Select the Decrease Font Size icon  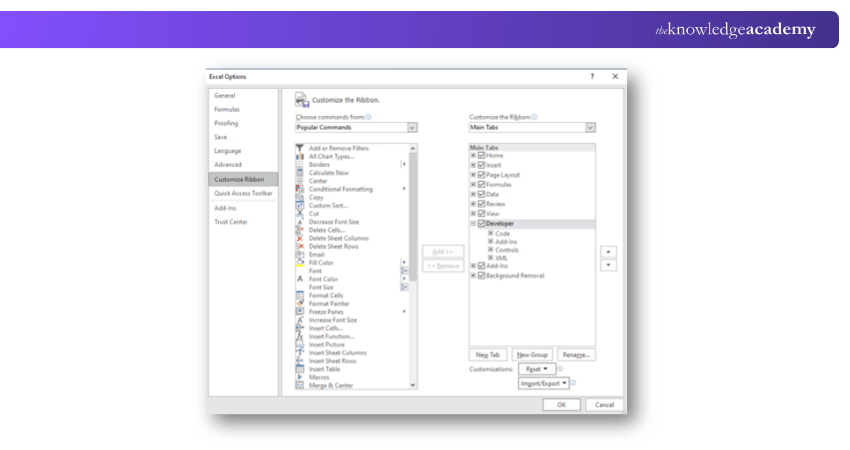point(299,222)
